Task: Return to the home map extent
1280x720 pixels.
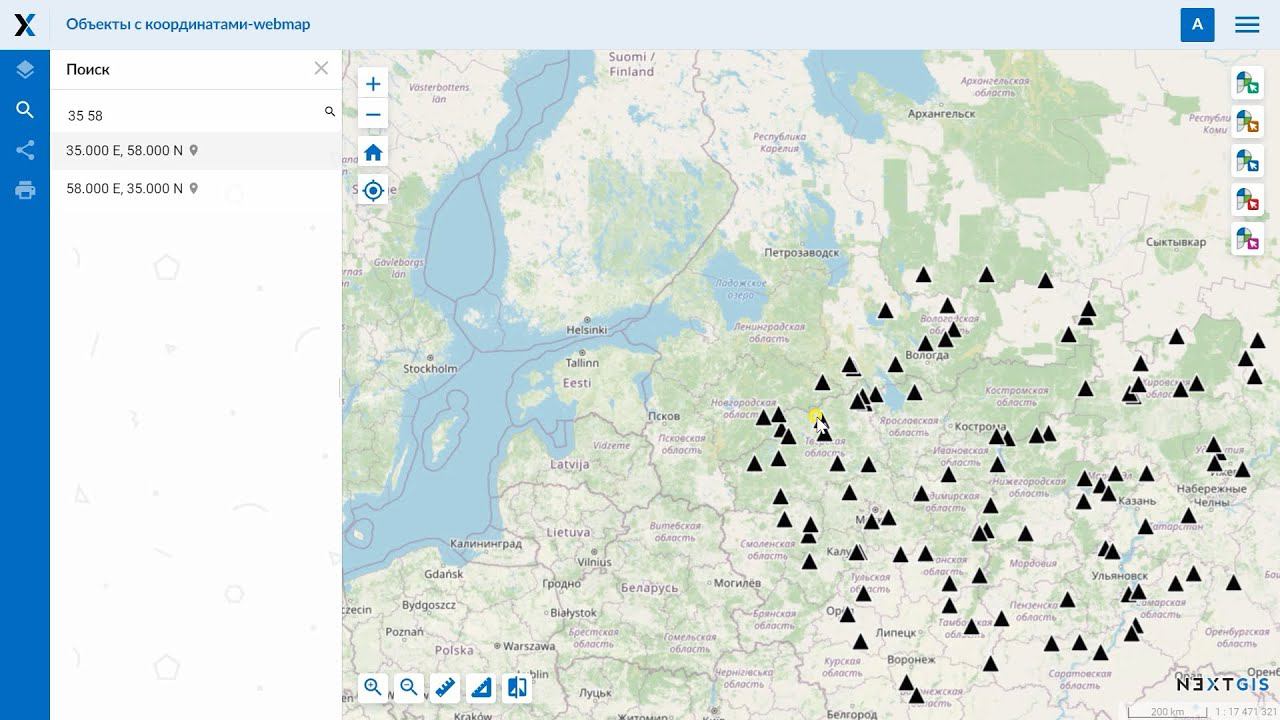Action: [x=373, y=152]
